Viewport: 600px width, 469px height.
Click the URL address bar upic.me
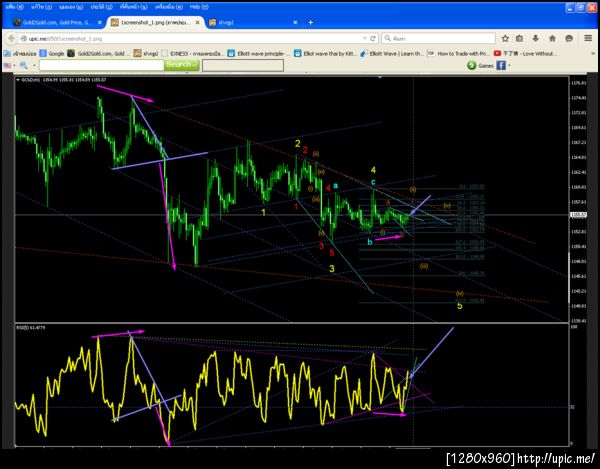[x=191, y=39]
